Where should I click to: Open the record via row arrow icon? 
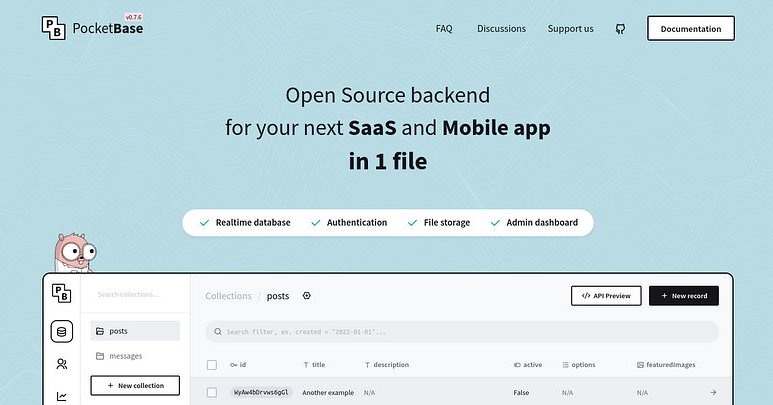pos(713,392)
